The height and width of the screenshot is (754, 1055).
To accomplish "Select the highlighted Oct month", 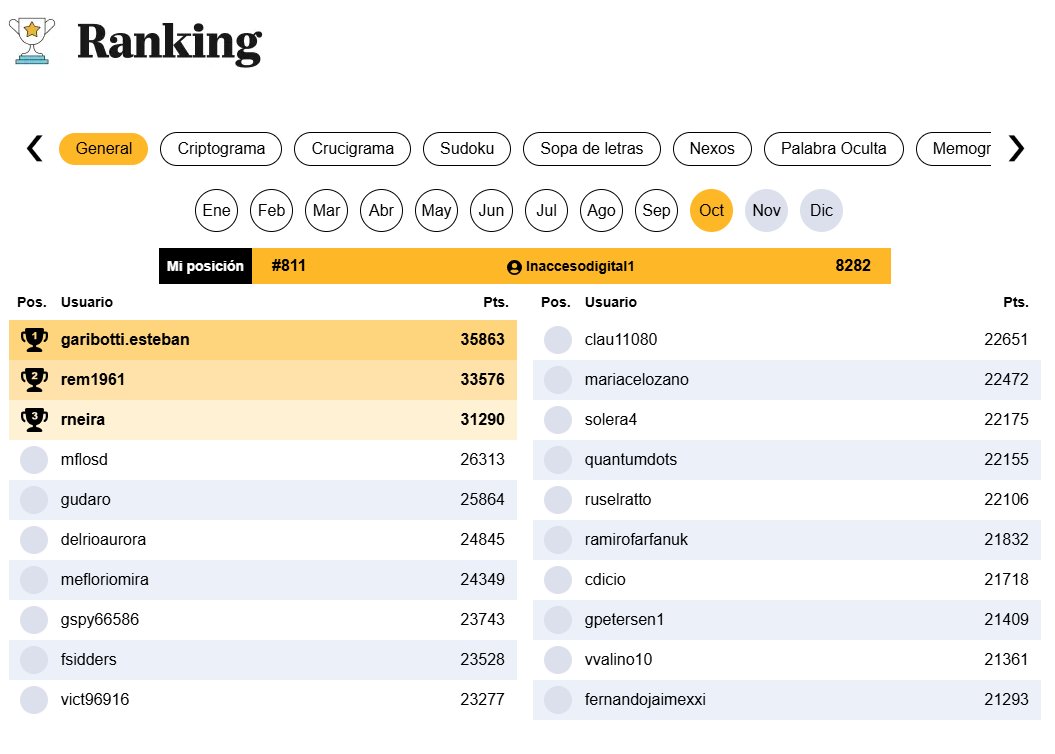I will pyautogui.click(x=711, y=211).
